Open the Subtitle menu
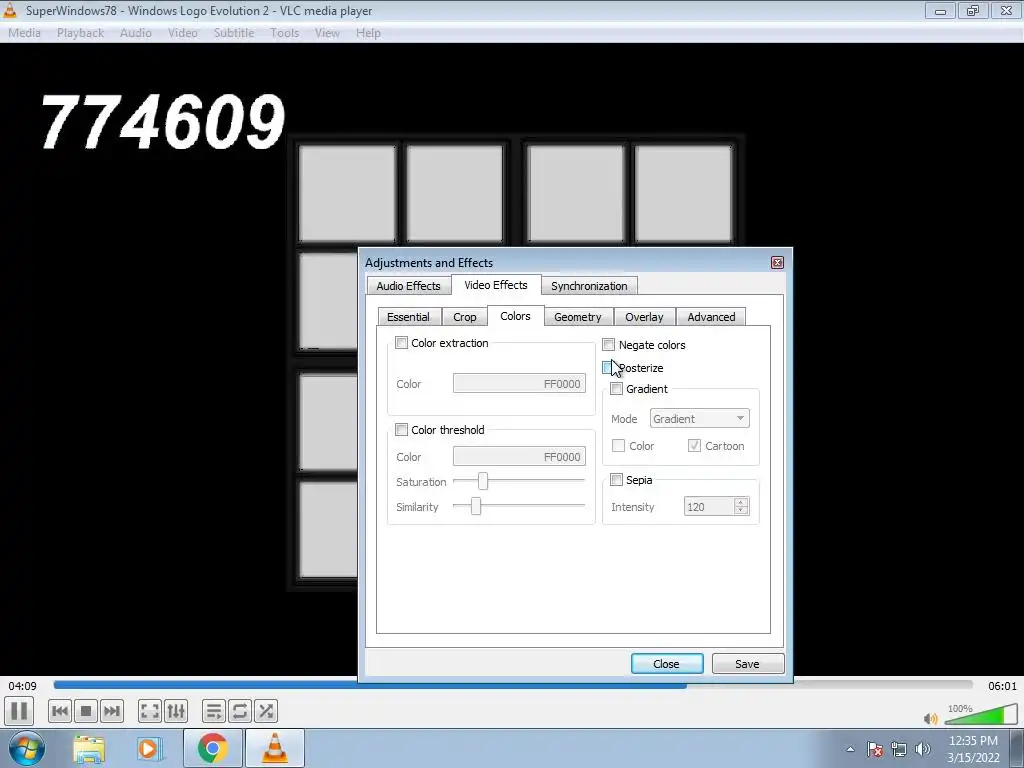Viewport: 1024px width, 768px height. (x=234, y=33)
